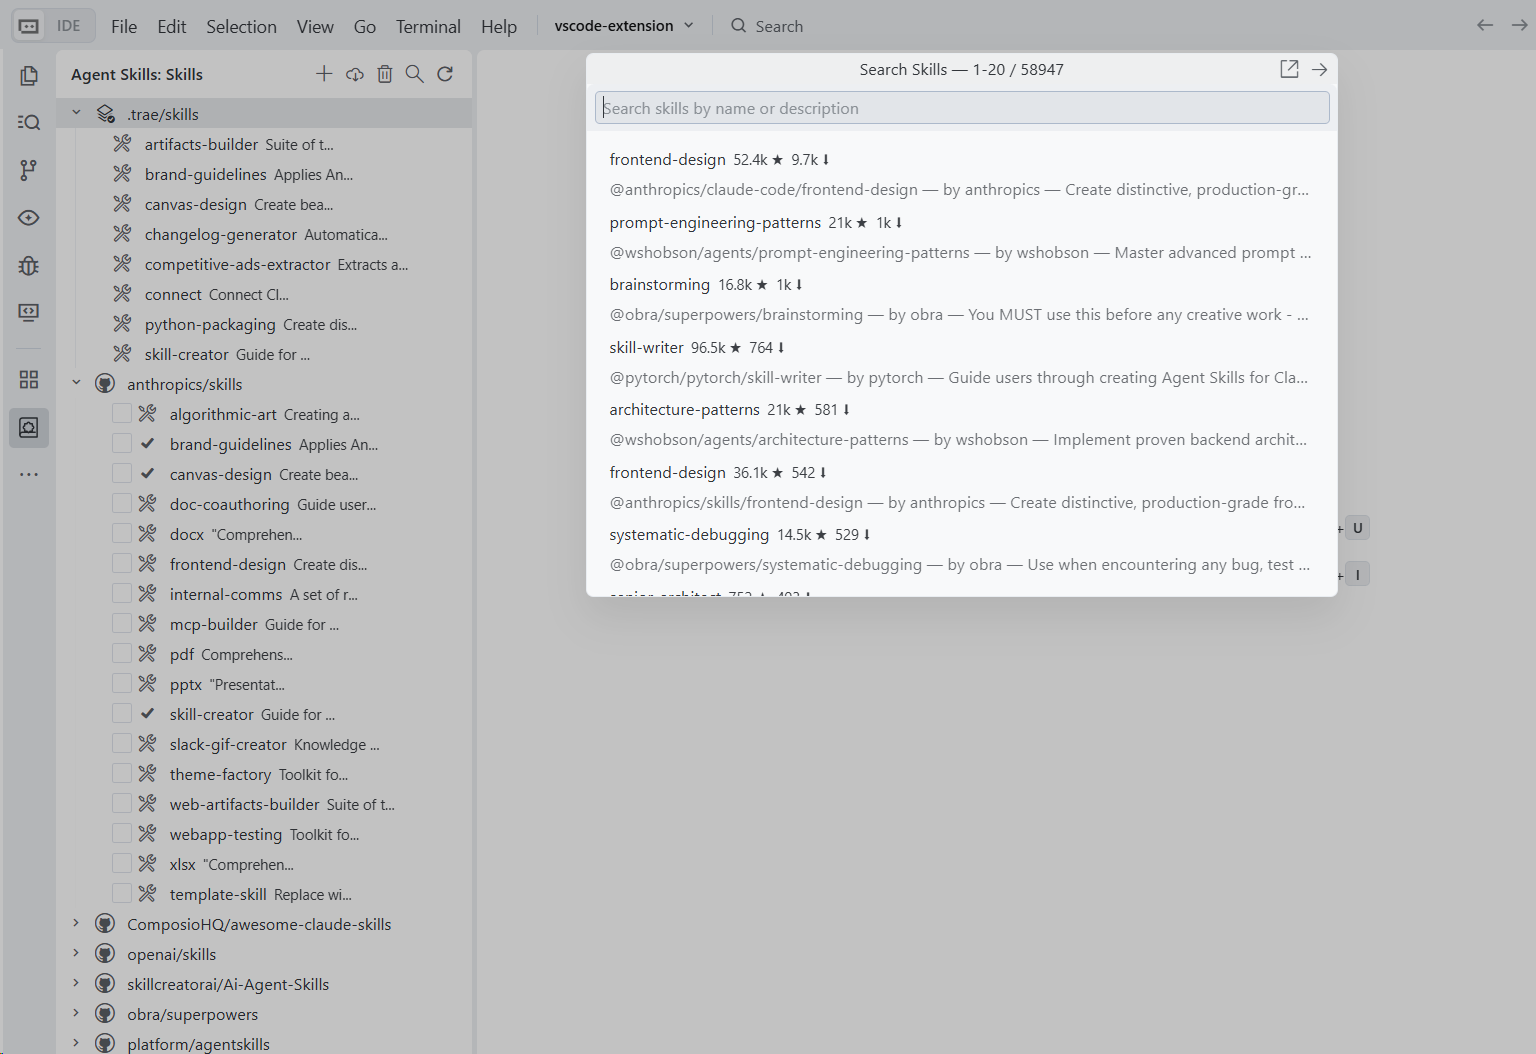Open the Selection menu
This screenshot has height=1054, width=1536.
pyautogui.click(x=241, y=26)
